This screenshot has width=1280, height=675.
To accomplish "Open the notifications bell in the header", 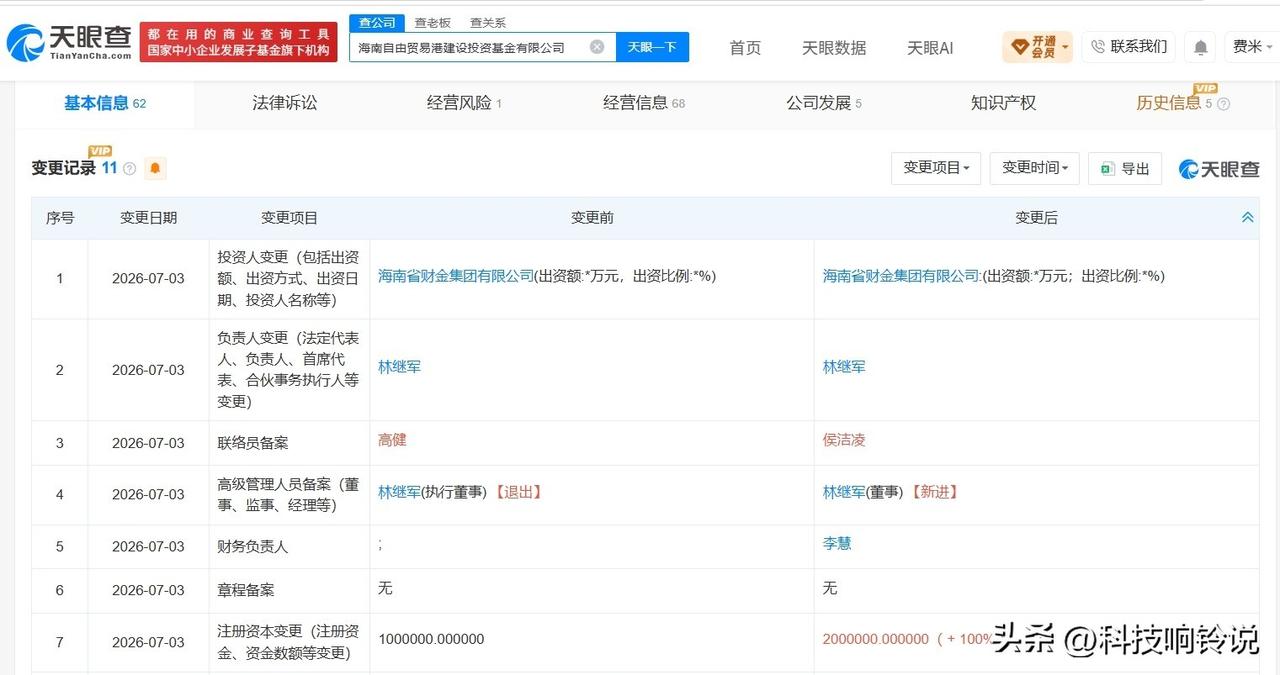I will [x=1200, y=47].
